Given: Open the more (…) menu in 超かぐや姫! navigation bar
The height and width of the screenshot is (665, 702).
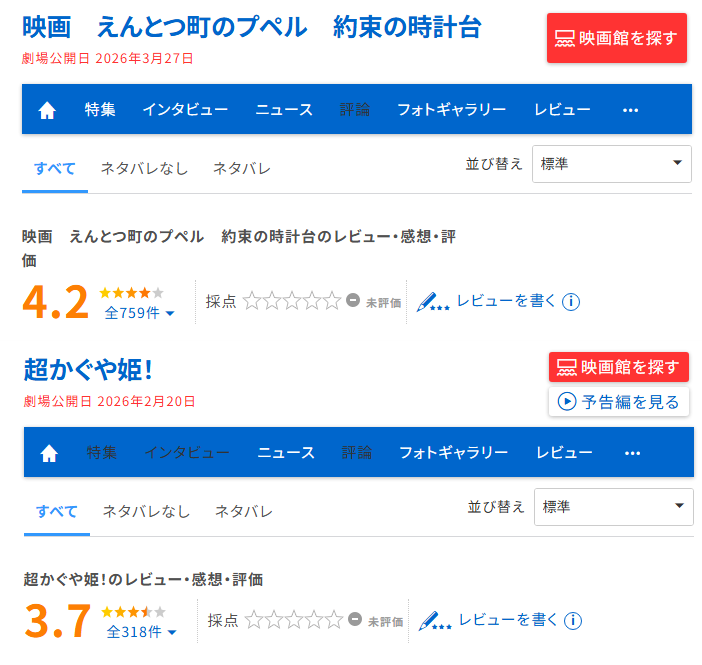Looking at the screenshot, I should point(632,453).
